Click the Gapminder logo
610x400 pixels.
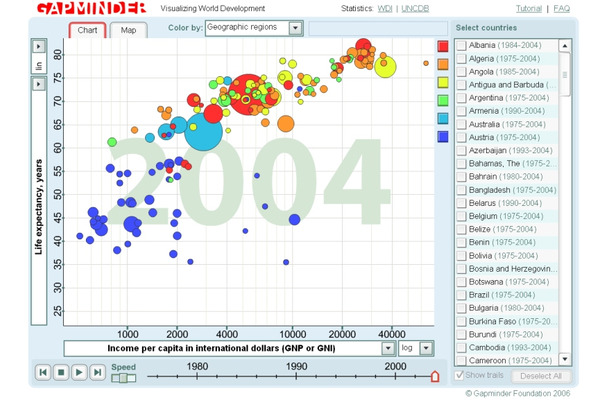[x=92, y=8]
